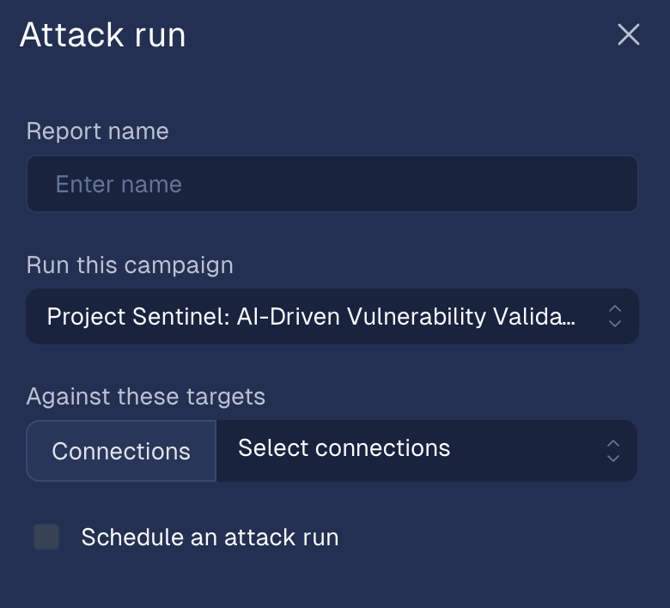Open the Select connections dropdown

(x=426, y=451)
